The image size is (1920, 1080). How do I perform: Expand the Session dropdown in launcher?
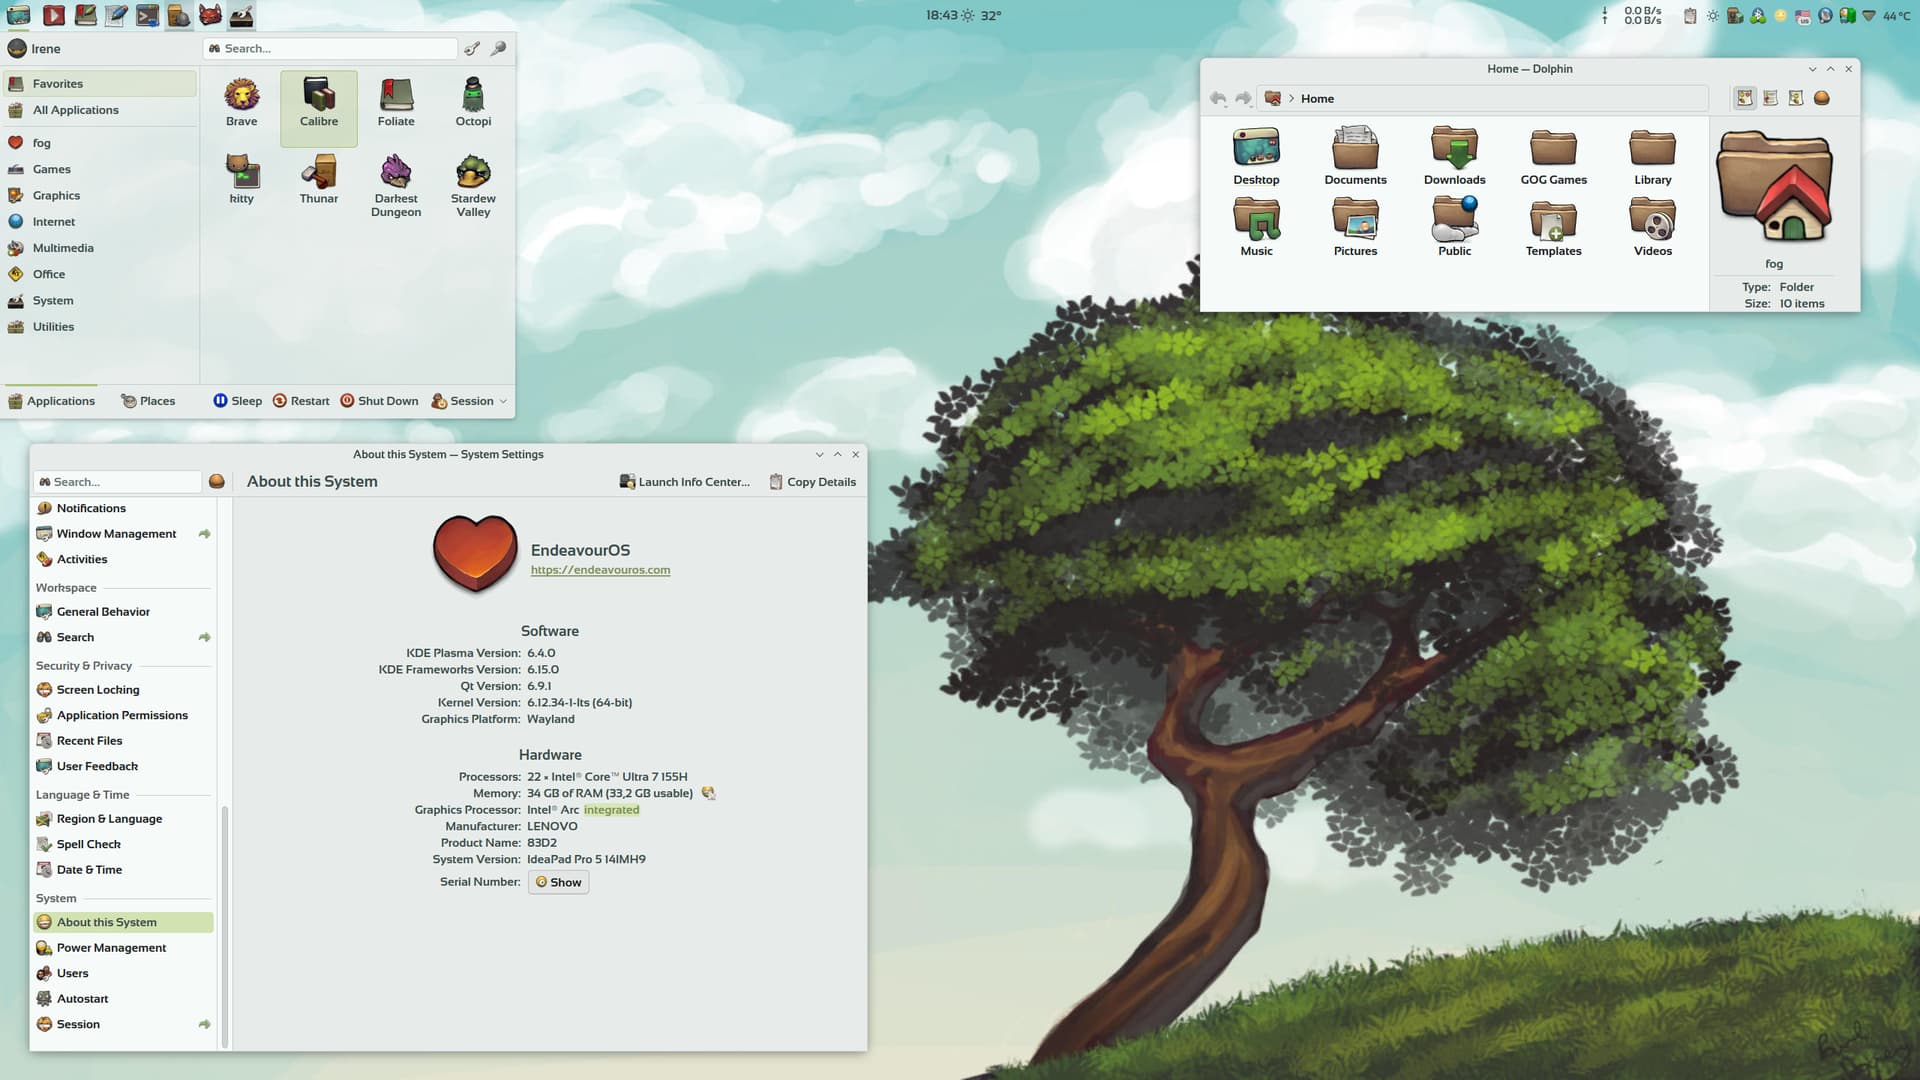coord(469,401)
